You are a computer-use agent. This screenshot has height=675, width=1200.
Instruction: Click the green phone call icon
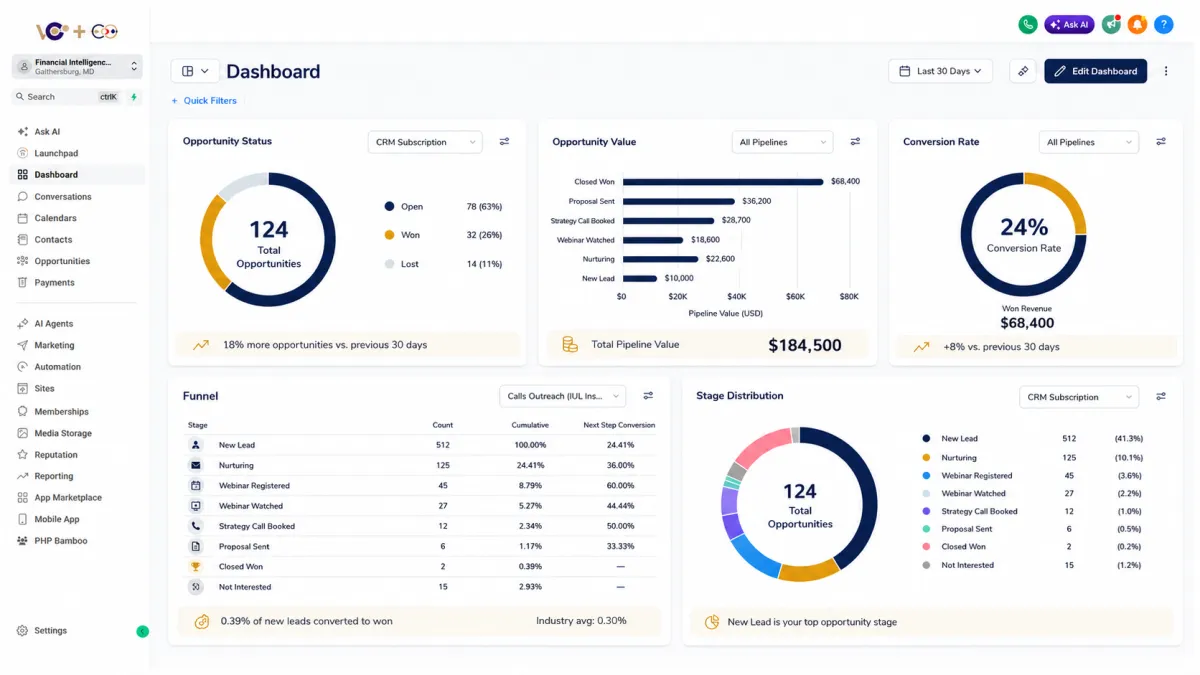pyautogui.click(x=1028, y=25)
